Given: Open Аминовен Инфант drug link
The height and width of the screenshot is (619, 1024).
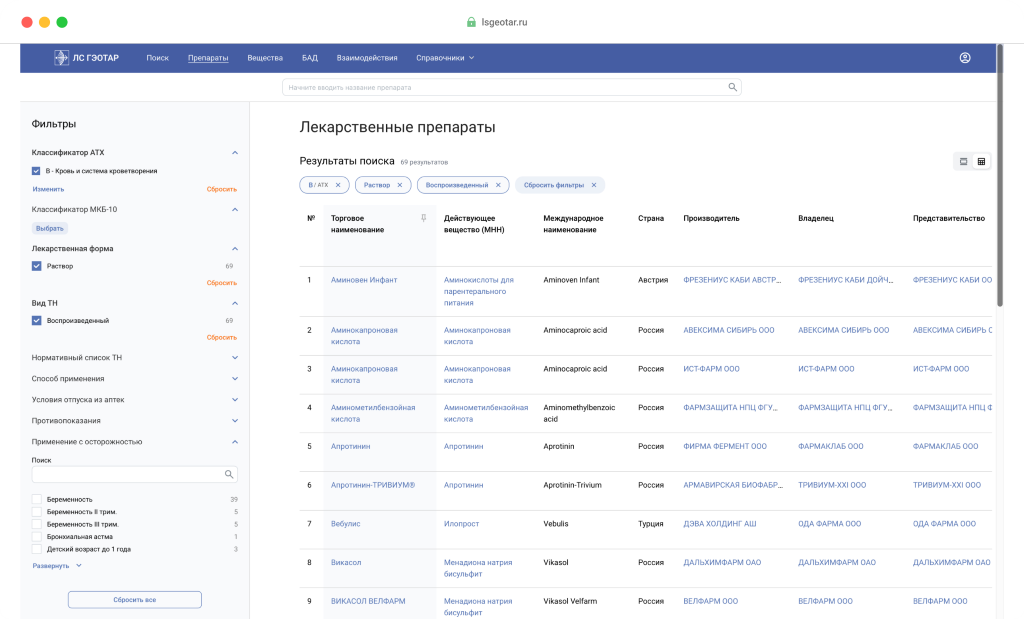Looking at the screenshot, I should (x=364, y=280).
